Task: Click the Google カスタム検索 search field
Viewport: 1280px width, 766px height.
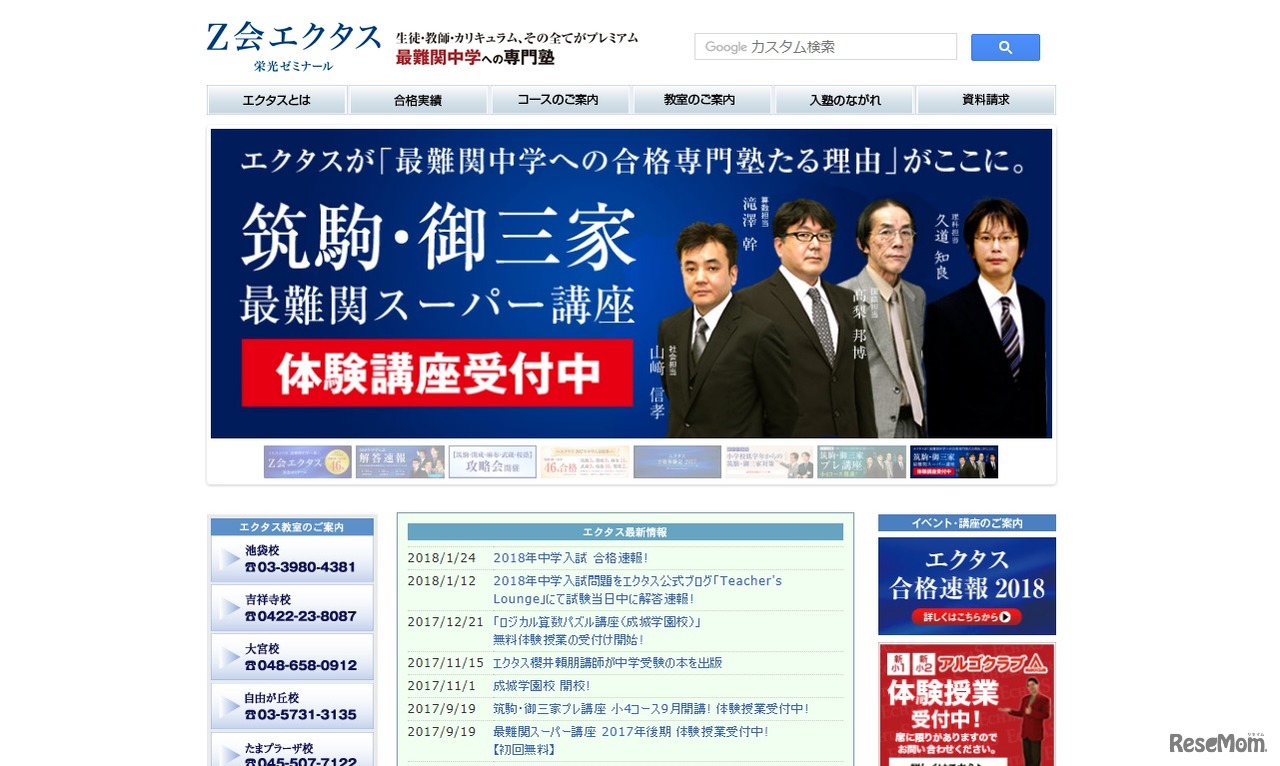Action: pyautogui.click(x=824, y=46)
